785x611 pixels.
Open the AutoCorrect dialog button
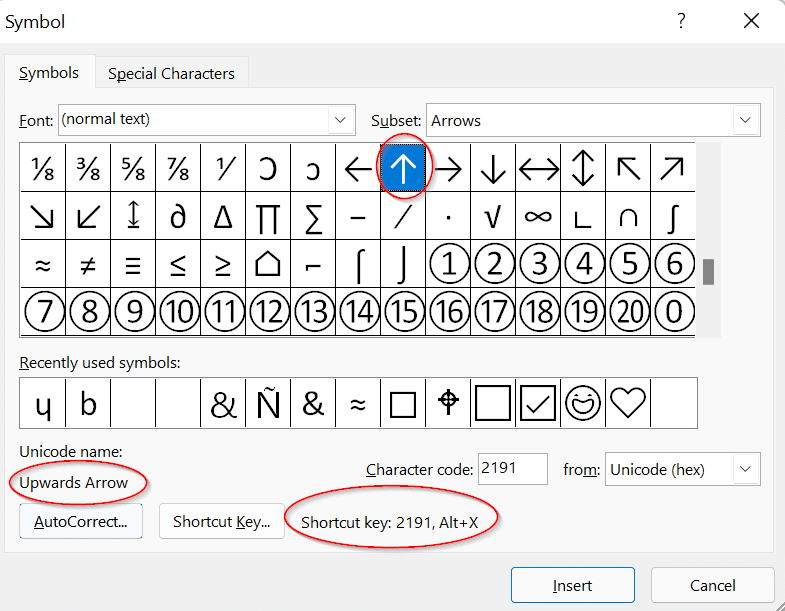[81, 522]
